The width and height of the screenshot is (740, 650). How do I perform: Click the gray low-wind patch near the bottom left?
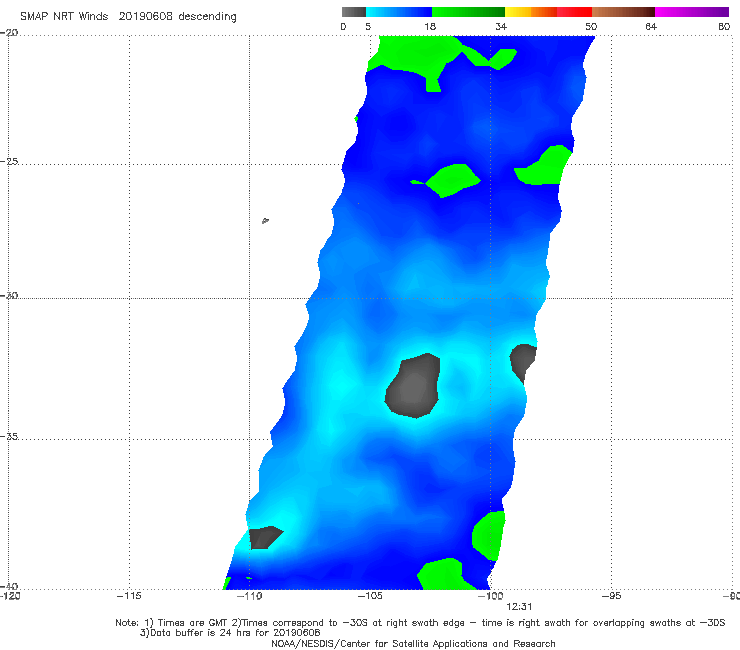(265, 538)
